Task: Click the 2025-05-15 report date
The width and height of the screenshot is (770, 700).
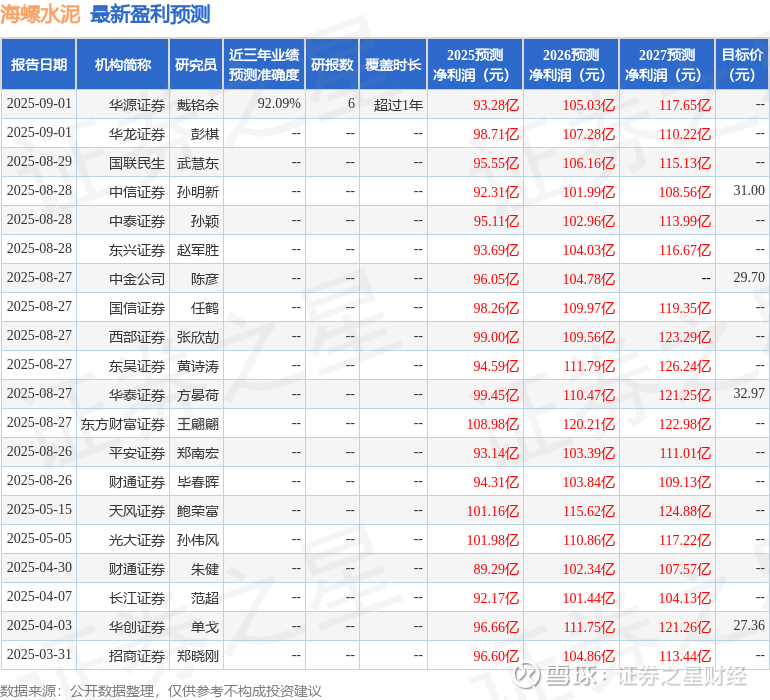Action: [39, 509]
